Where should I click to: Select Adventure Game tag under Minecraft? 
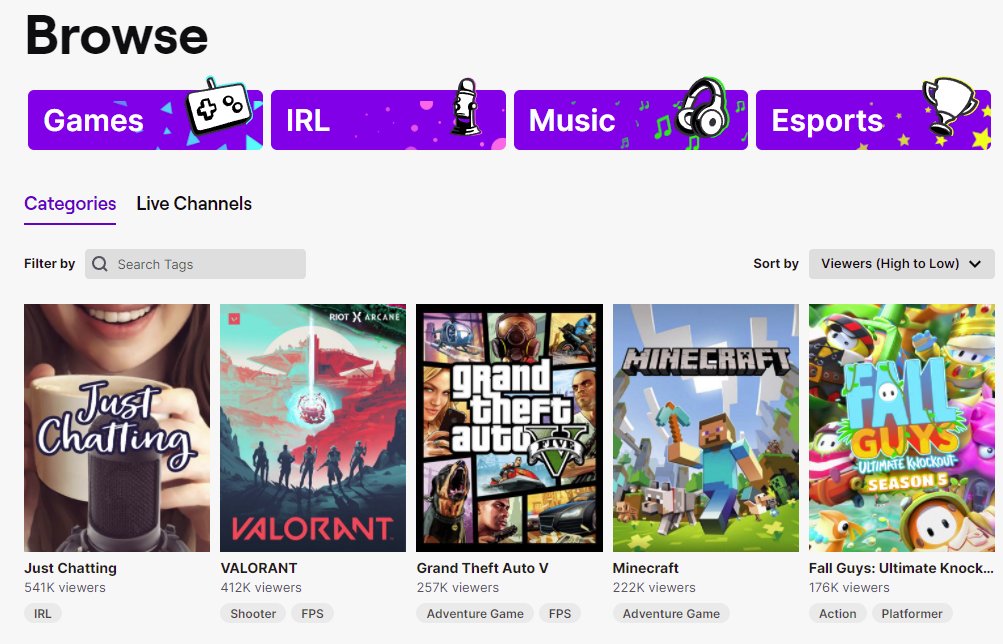click(x=671, y=613)
